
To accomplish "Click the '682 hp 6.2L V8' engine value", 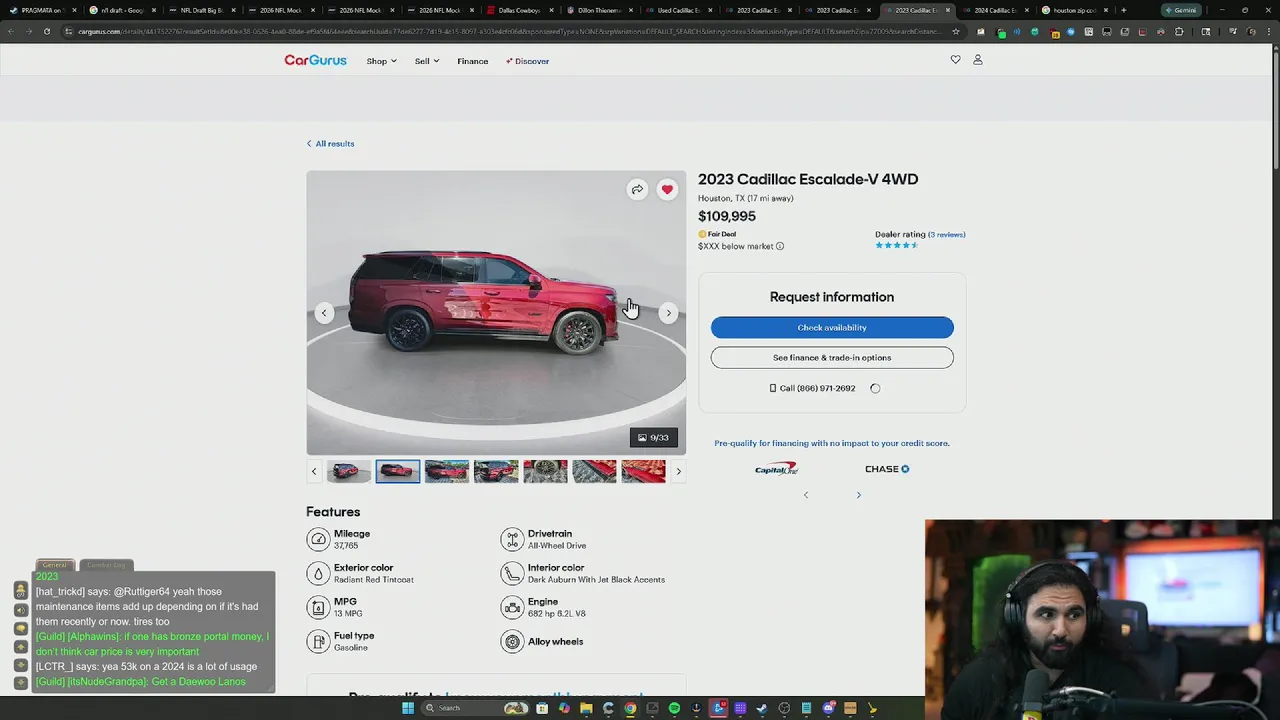I will 557,614.
